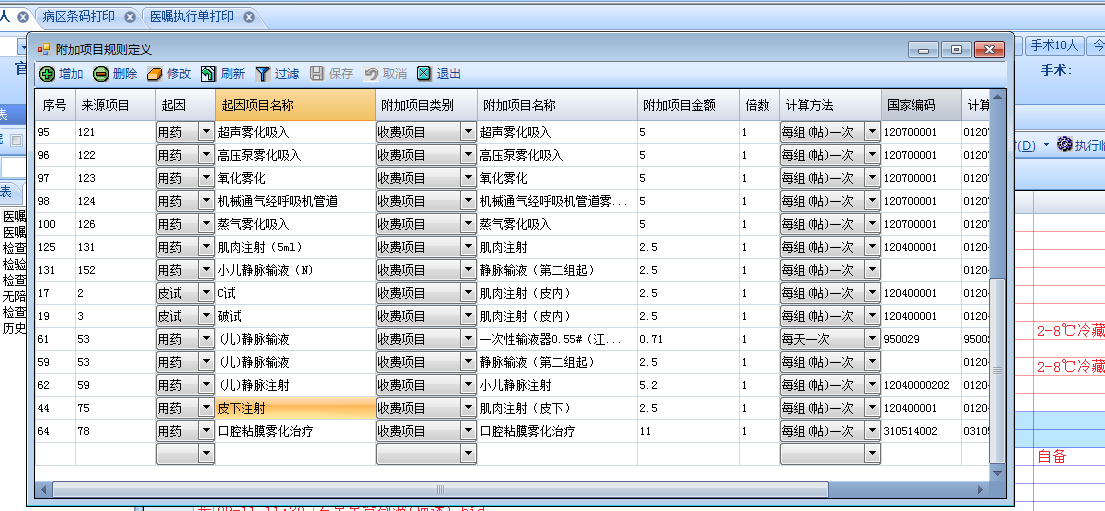The width and height of the screenshot is (1105, 511).
Task: Click the 附加项目金额 column header
Action: click(x=688, y=105)
